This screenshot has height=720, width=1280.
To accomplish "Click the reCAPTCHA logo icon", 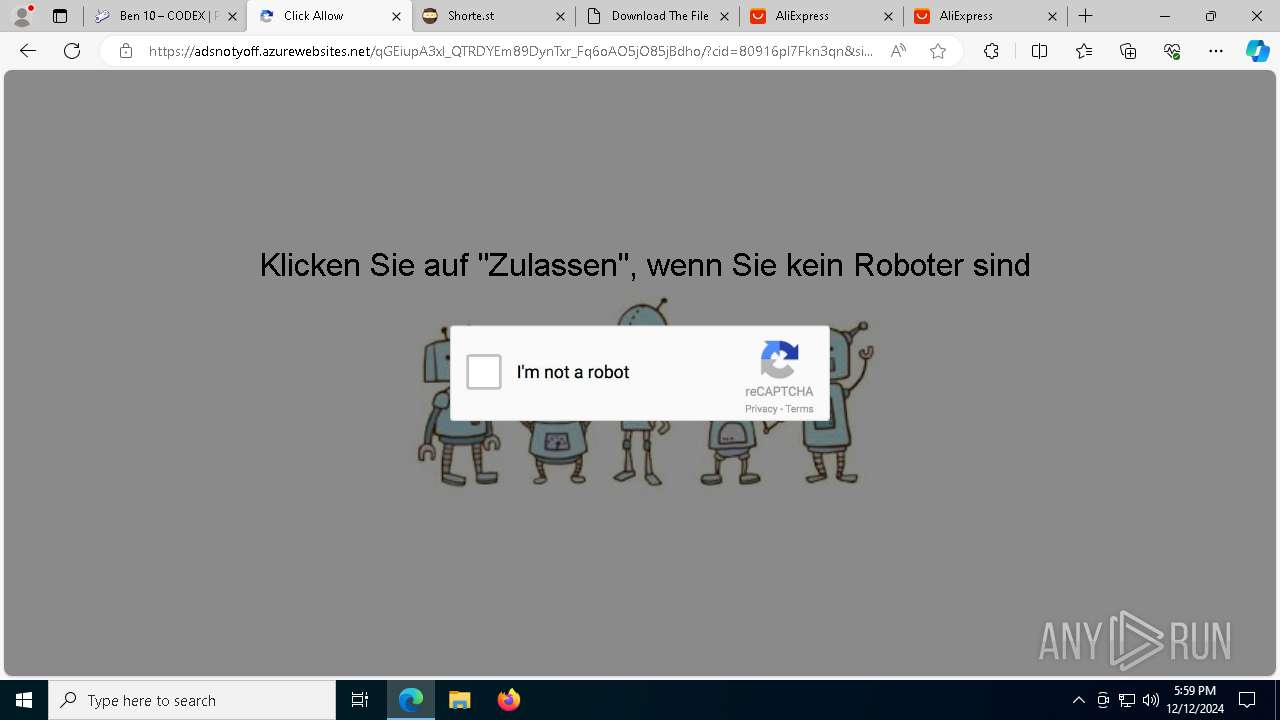I will 779,360.
